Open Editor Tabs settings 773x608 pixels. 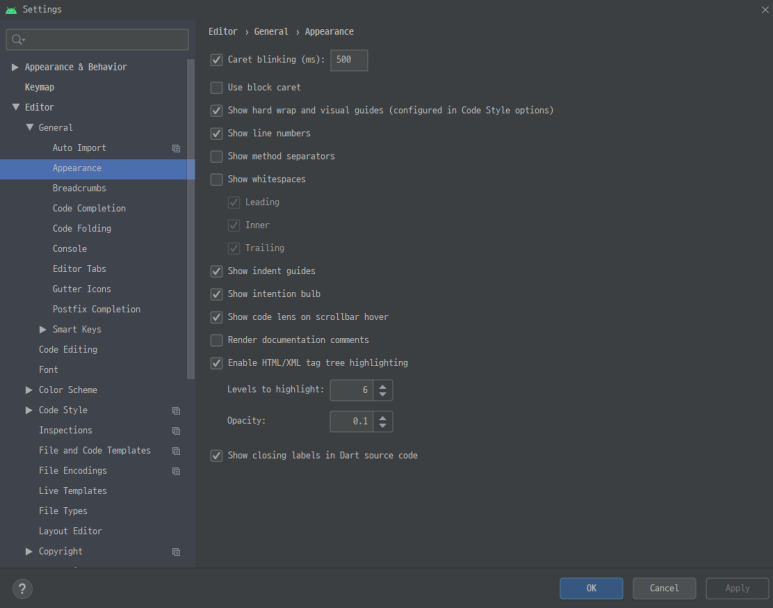tap(79, 269)
